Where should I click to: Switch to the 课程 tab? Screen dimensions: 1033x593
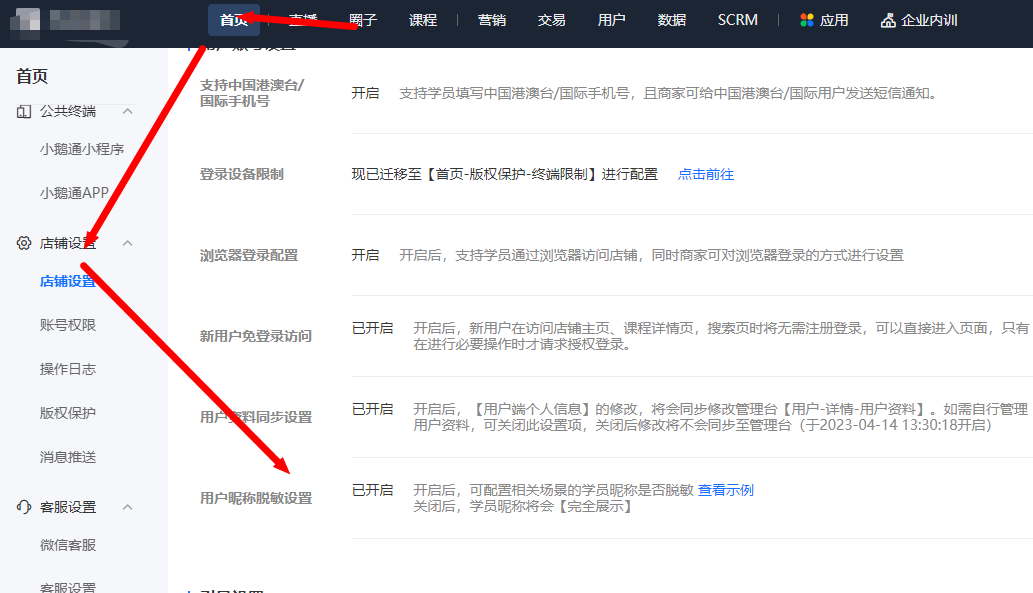[x=423, y=20]
